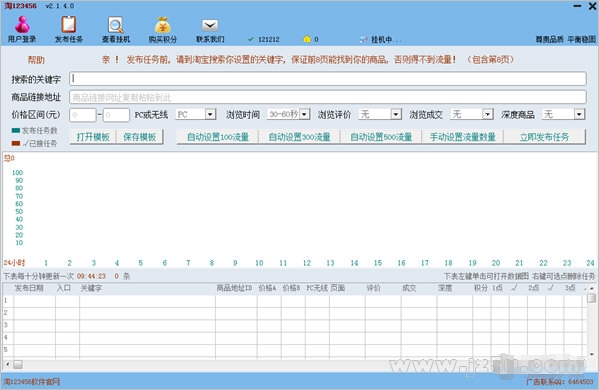Open the 浏览时间 30-60秒 dropdown

pos(304,114)
